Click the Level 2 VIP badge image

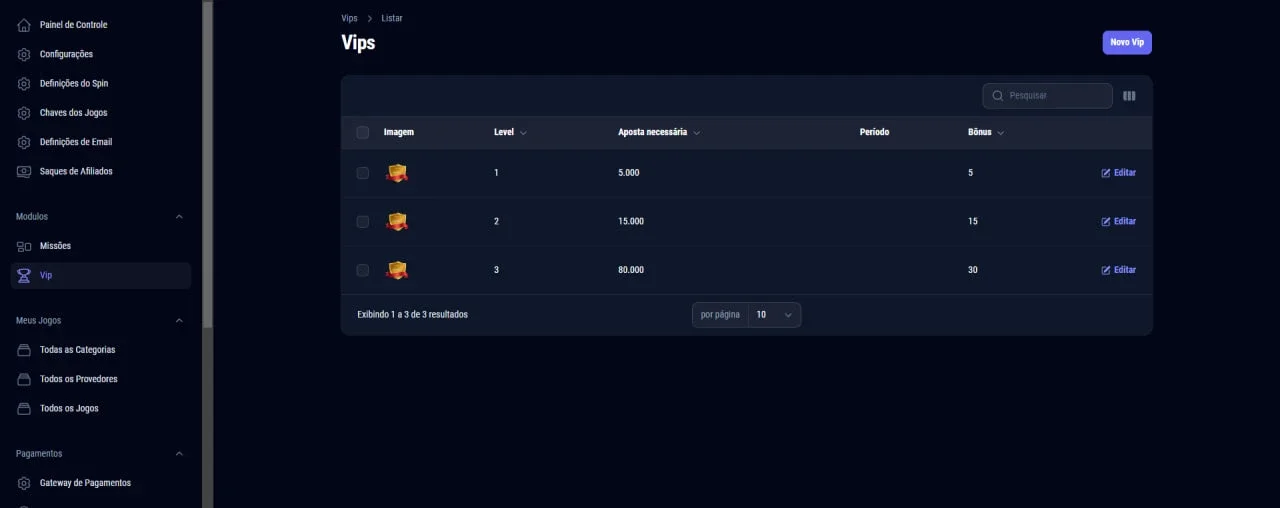tap(397, 222)
